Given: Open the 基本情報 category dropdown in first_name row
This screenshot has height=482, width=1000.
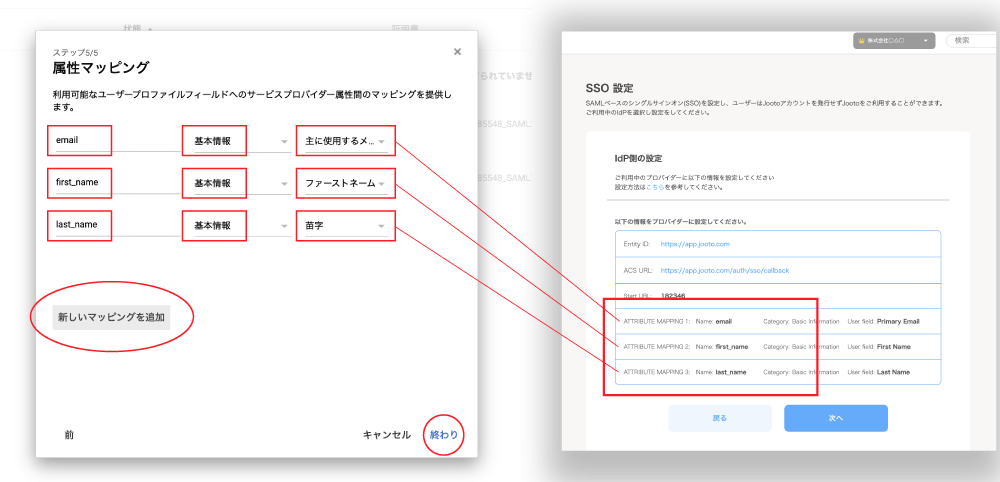Looking at the screenshot, I should coord(241,183).
